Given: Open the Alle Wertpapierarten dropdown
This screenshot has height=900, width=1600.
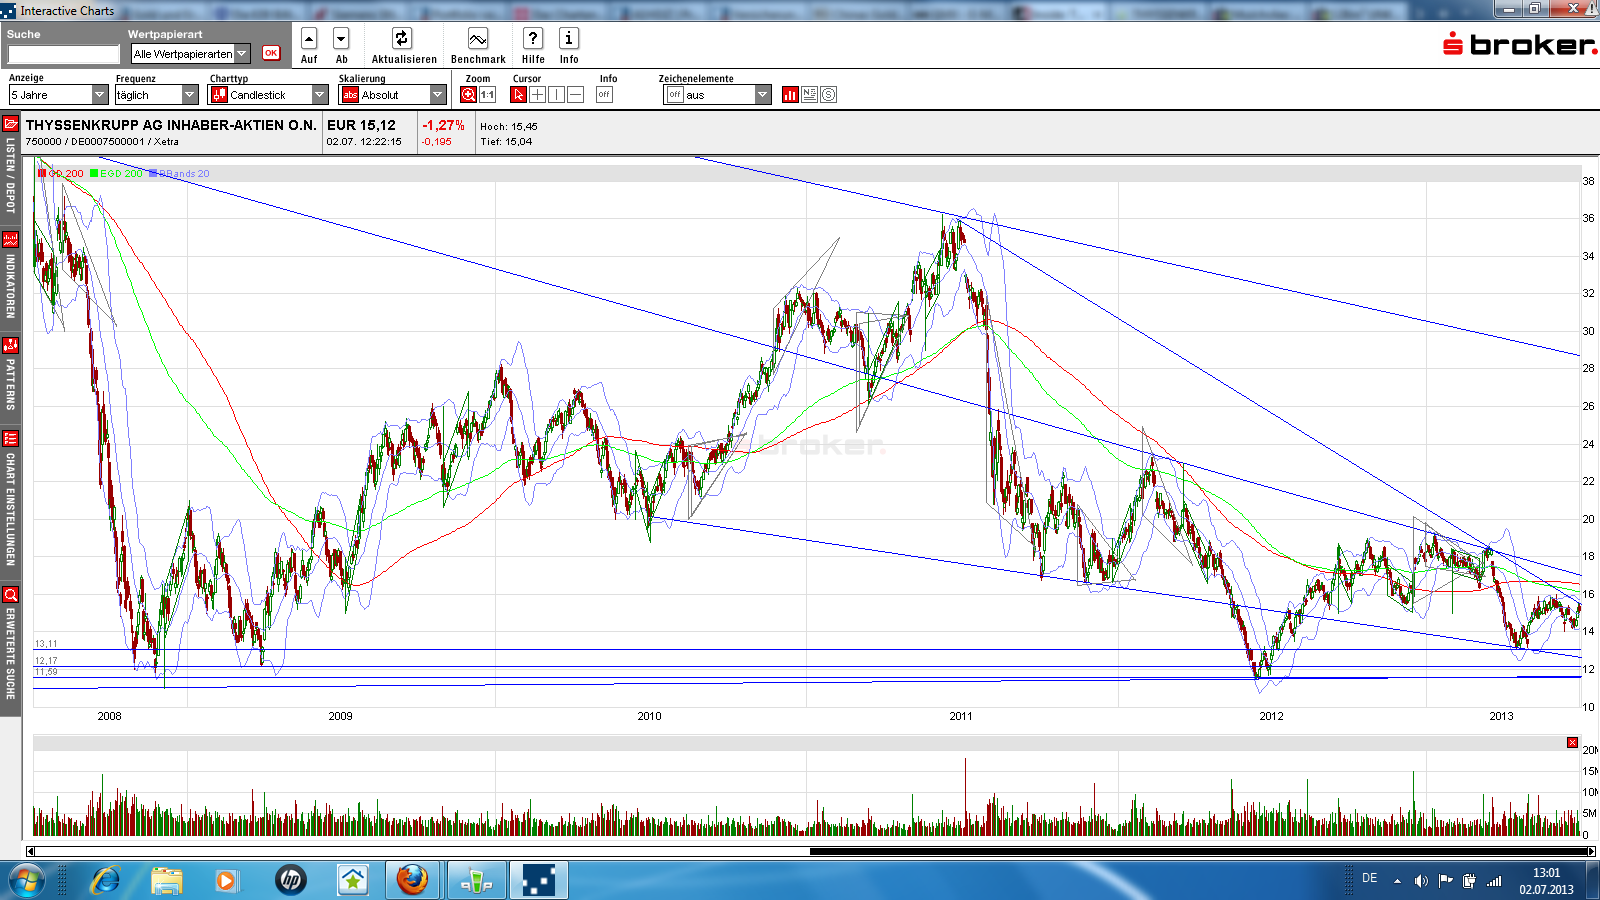Looking at the screenshot, I should coord(190,54).
